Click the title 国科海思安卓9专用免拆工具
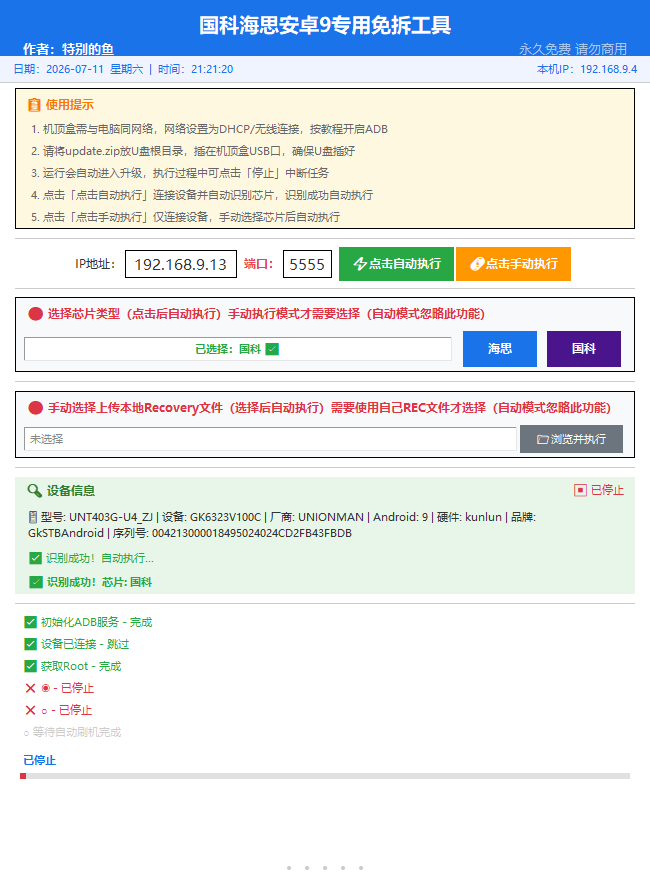 (x=325, y=25)
